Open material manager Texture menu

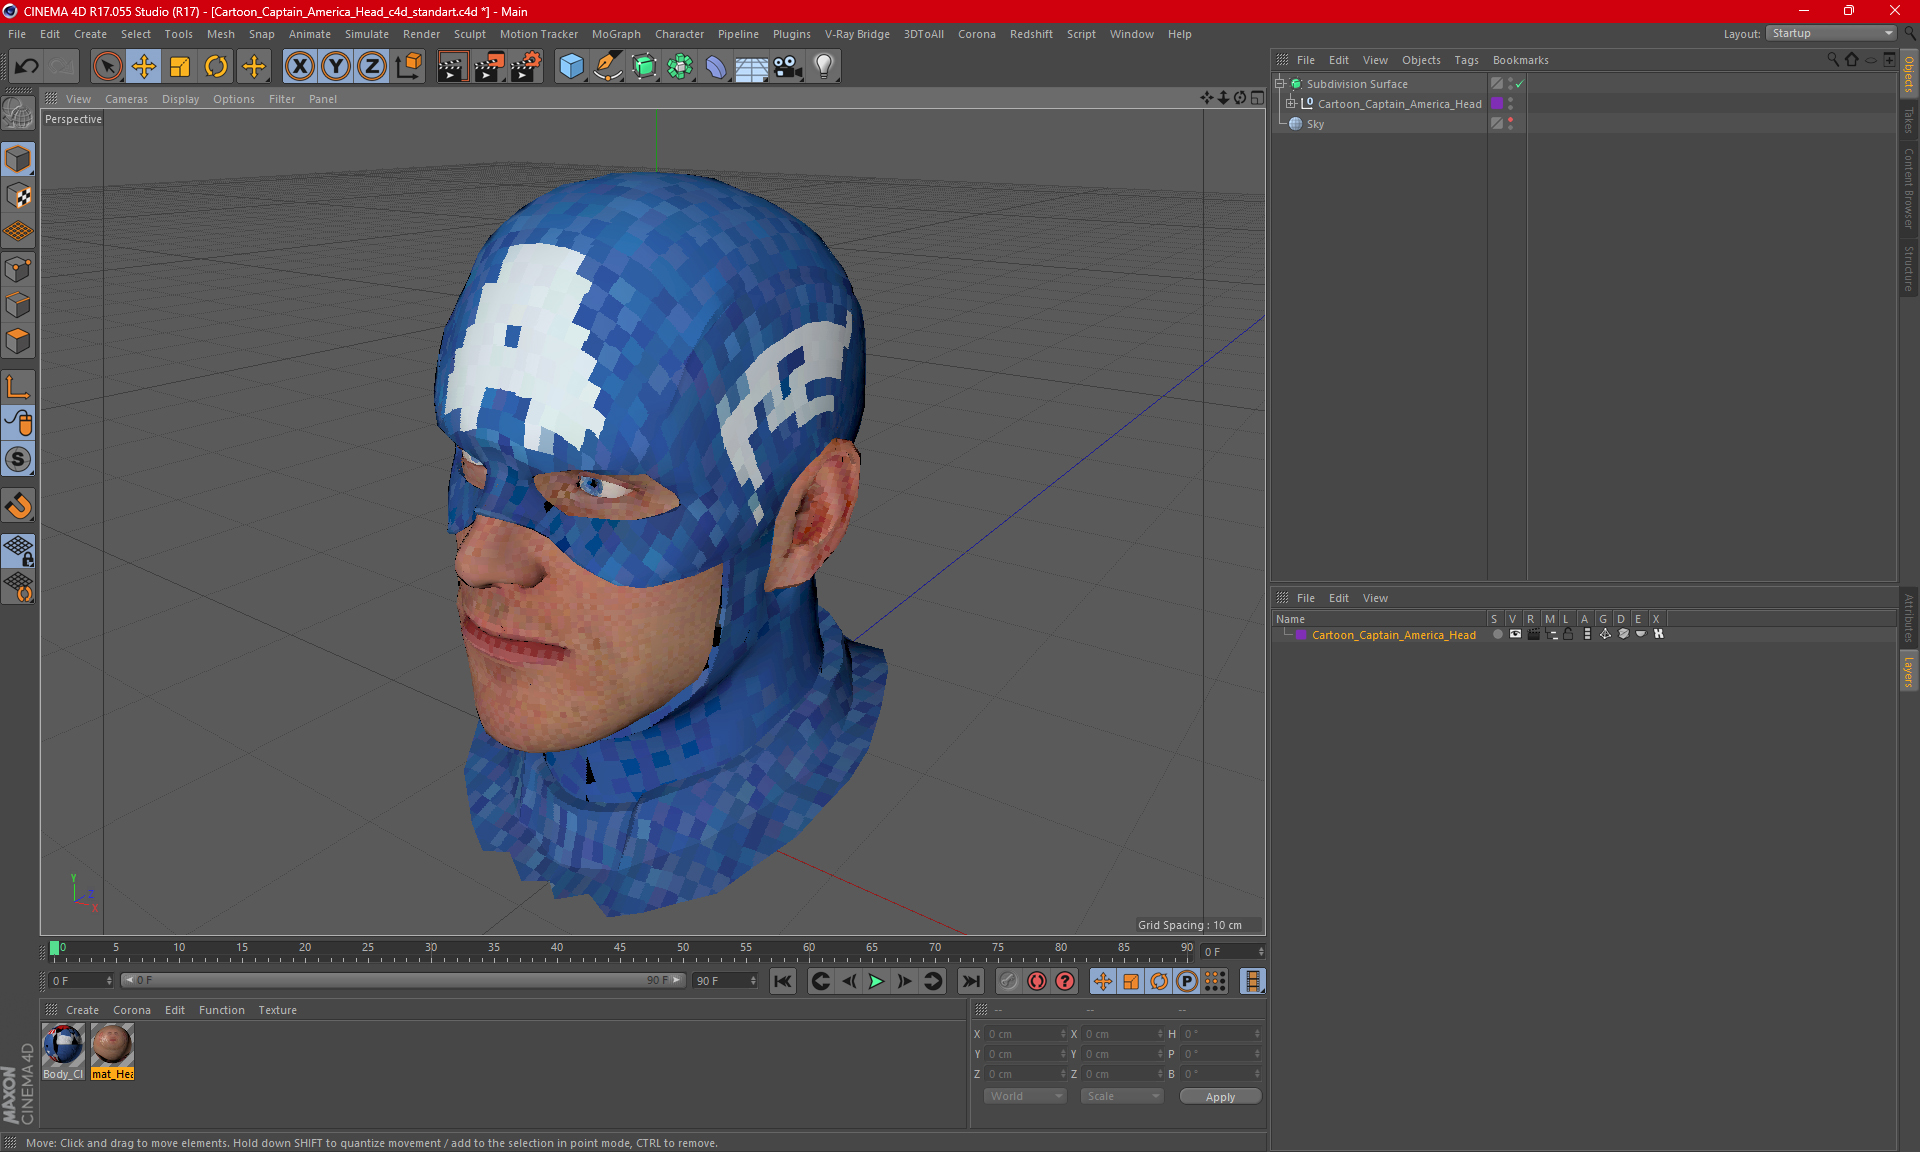[x=277, y=1010]
